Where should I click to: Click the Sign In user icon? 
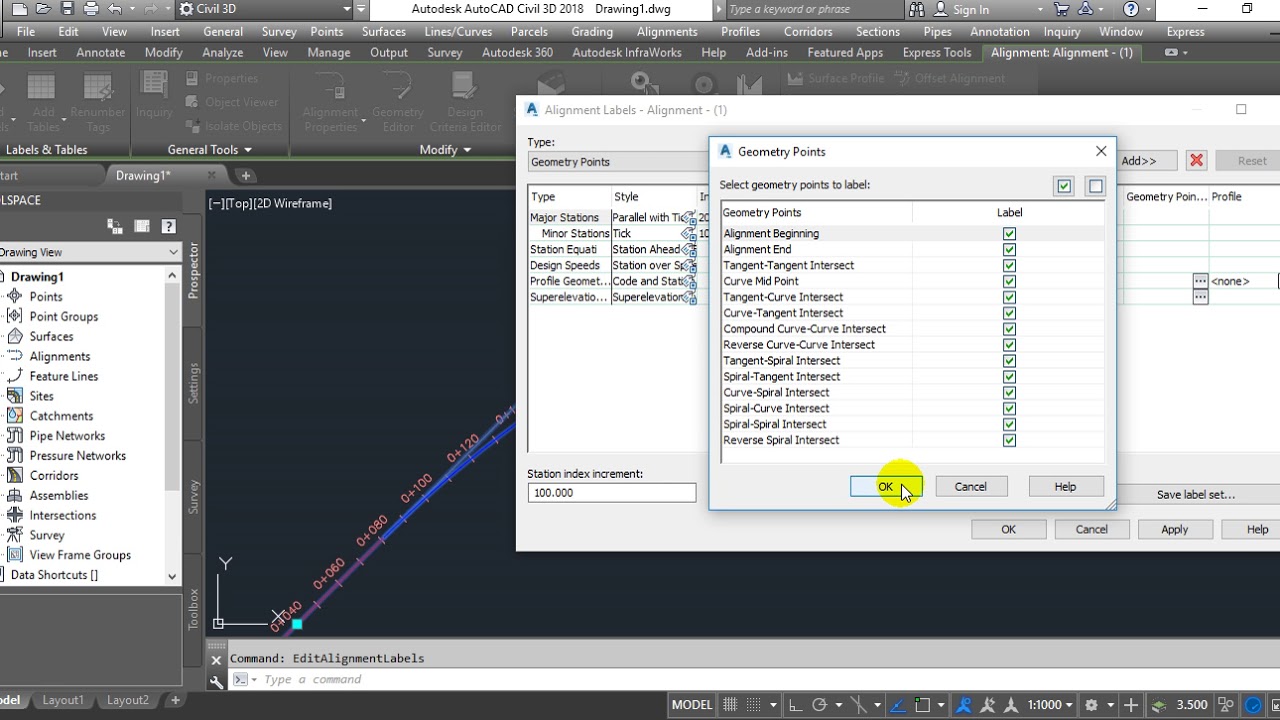pos(942,9)
